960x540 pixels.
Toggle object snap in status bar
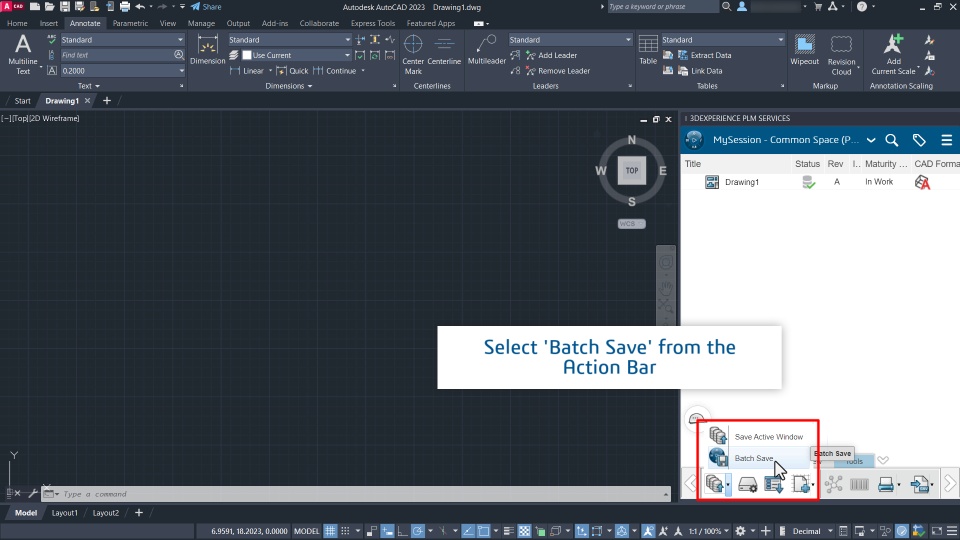(x=484, y=531)
